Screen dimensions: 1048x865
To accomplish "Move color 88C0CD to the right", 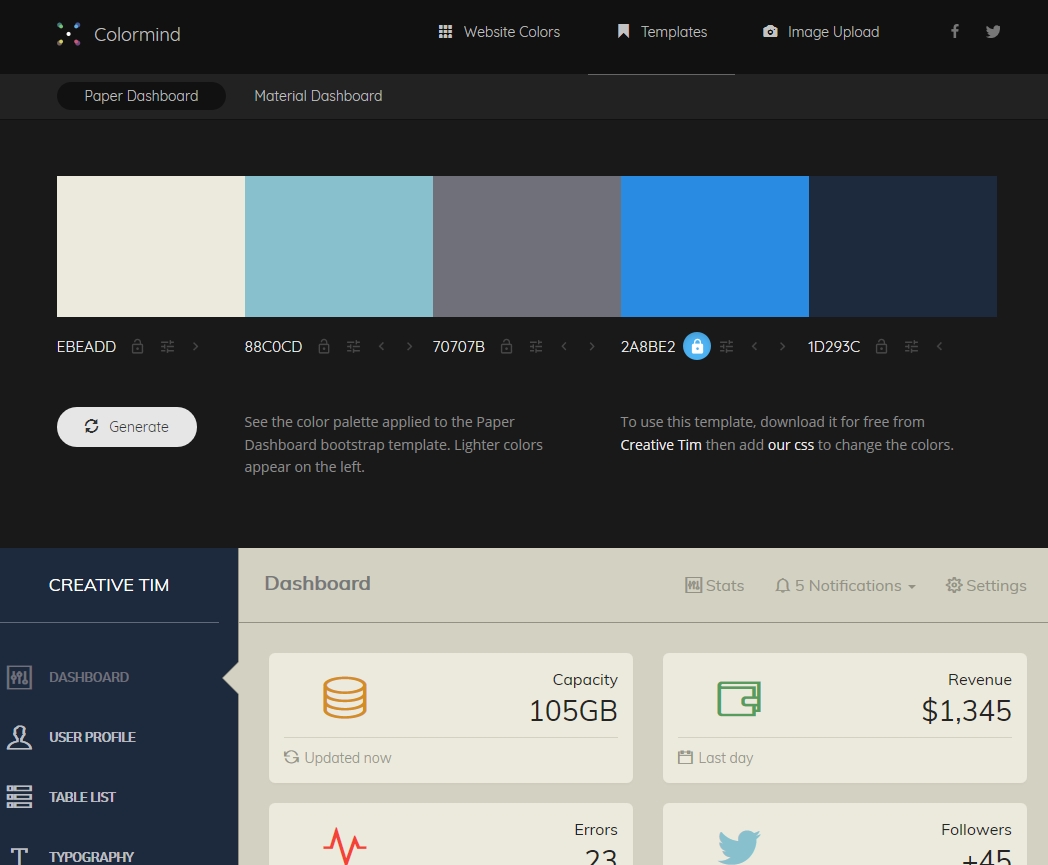I will point(409,347).
